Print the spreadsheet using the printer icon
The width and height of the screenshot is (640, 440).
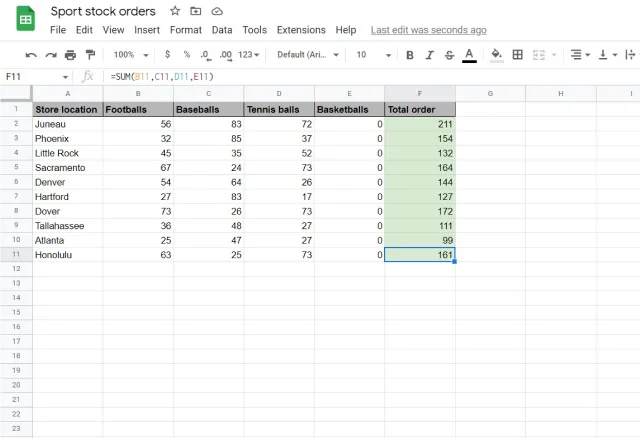[71, 54]
